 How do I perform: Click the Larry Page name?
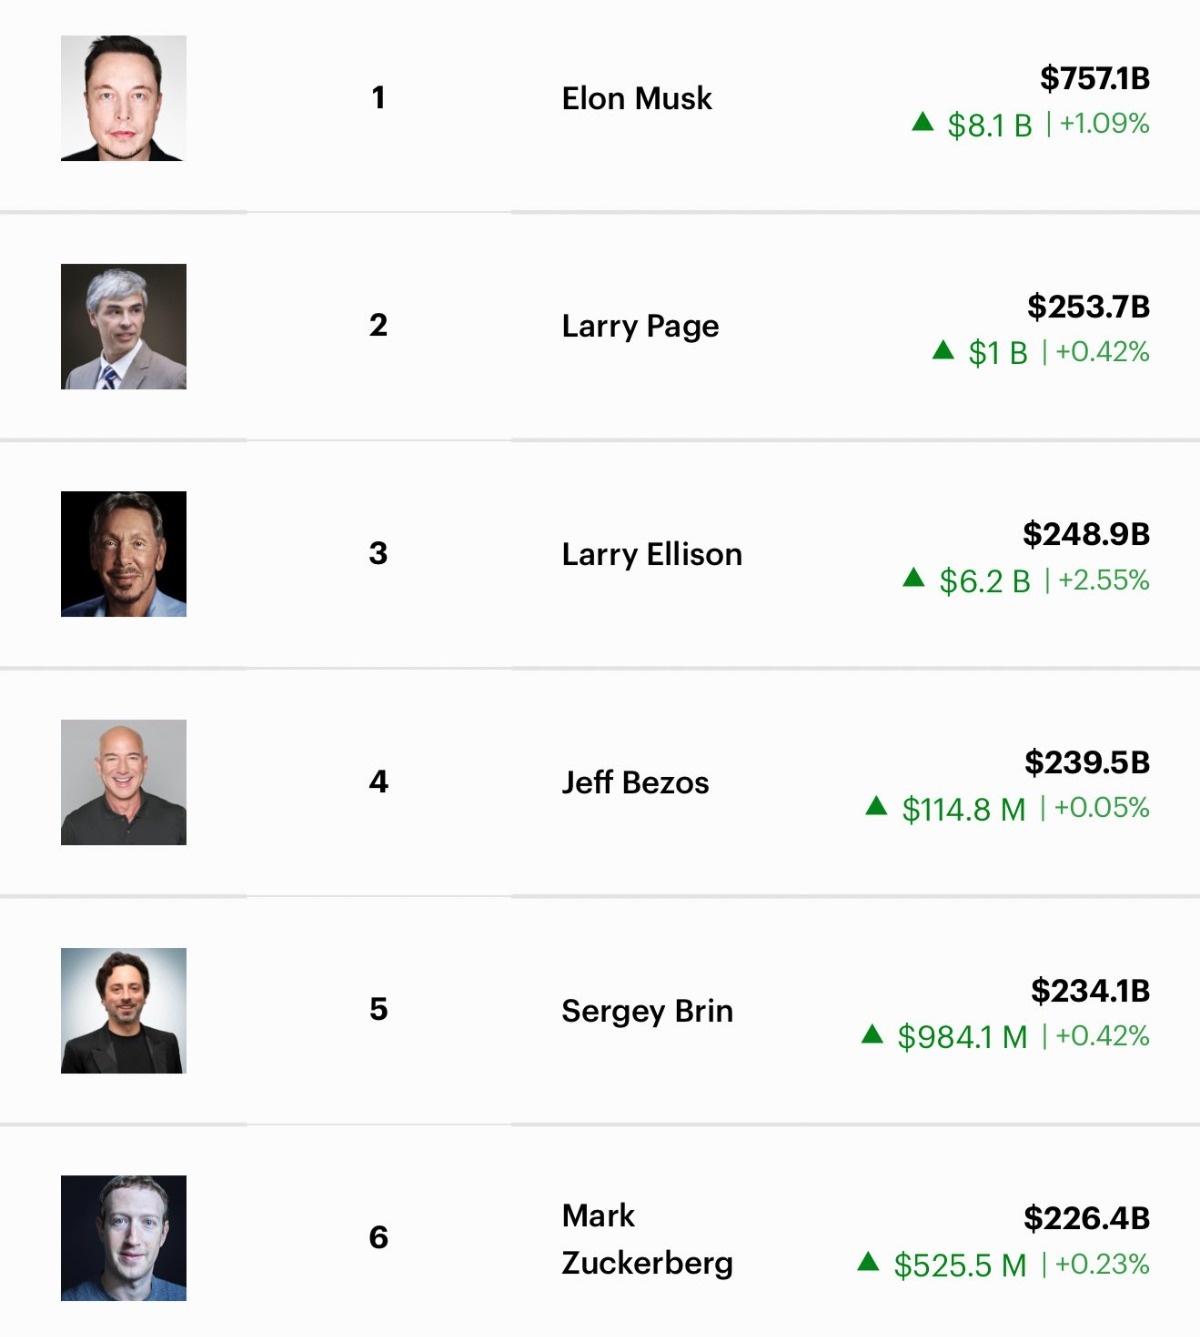pos(640,326)
